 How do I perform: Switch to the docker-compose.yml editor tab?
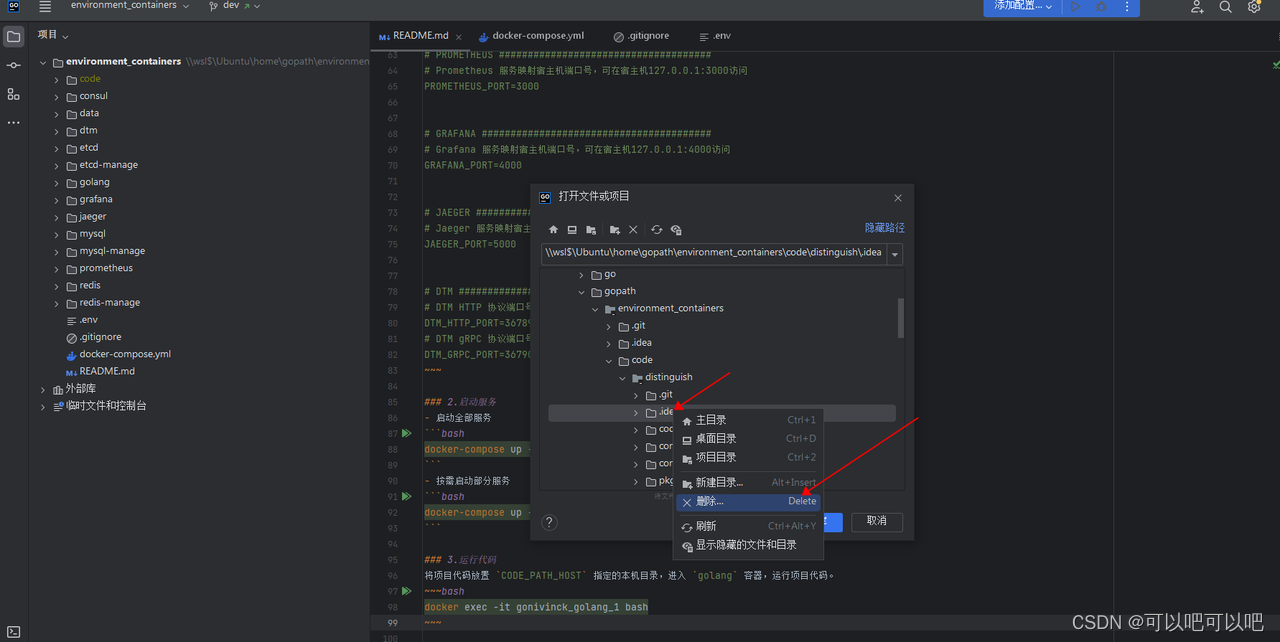531,35
